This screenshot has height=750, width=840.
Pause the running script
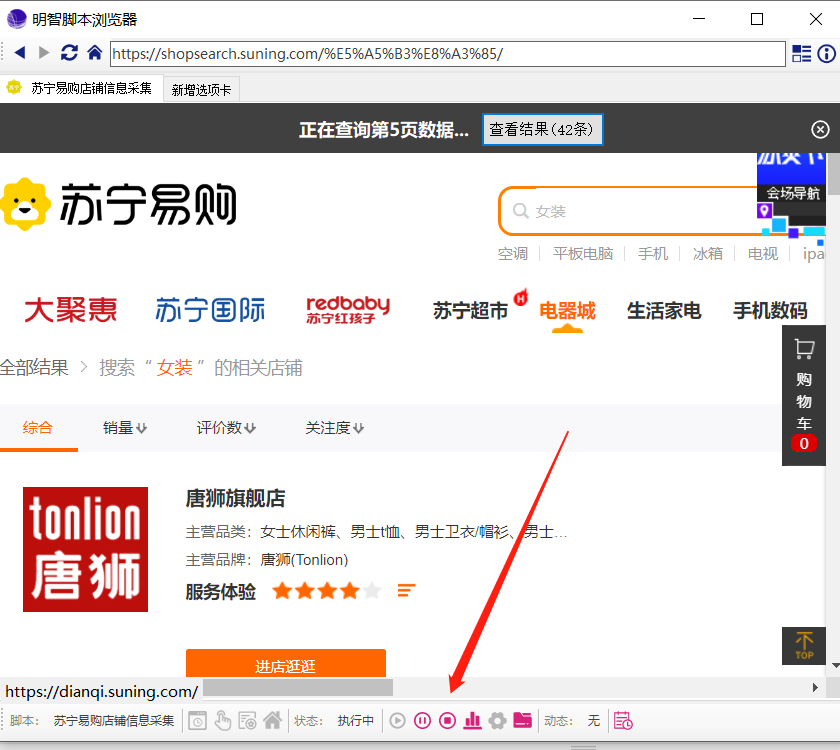[422, 721]
